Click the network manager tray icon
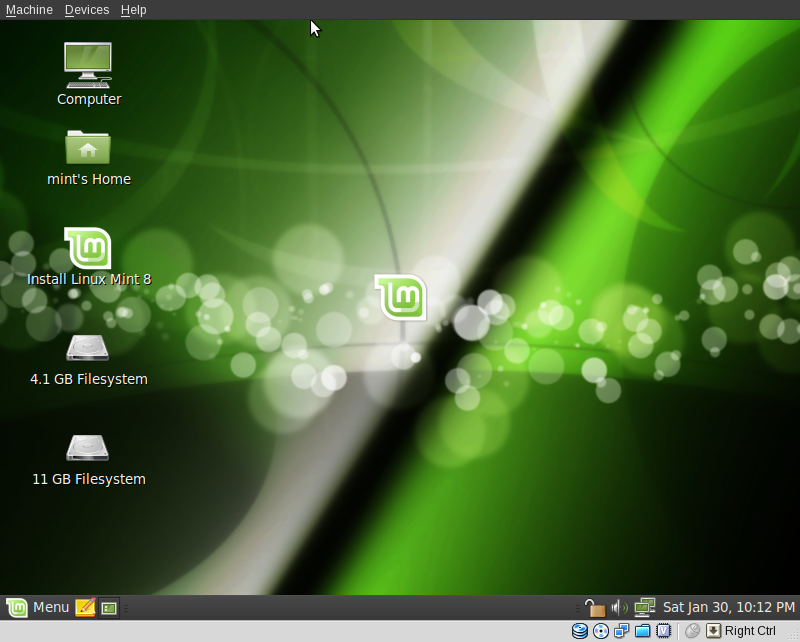Viewport: 800px width, 642px height. pyautogui.click(x=644, y=607)
